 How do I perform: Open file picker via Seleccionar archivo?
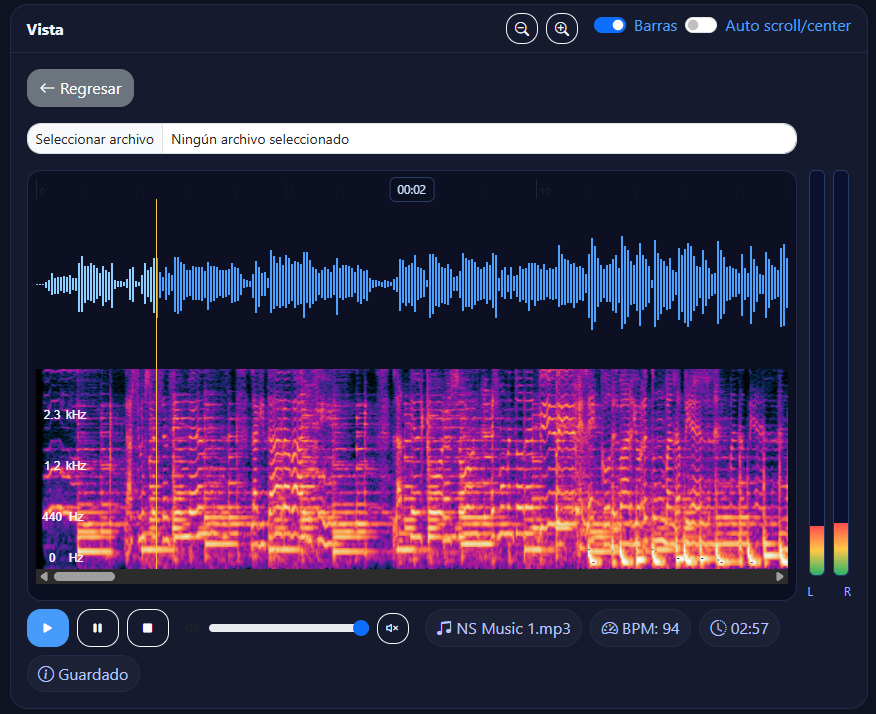pyautogui.click(x=93, y=138)
